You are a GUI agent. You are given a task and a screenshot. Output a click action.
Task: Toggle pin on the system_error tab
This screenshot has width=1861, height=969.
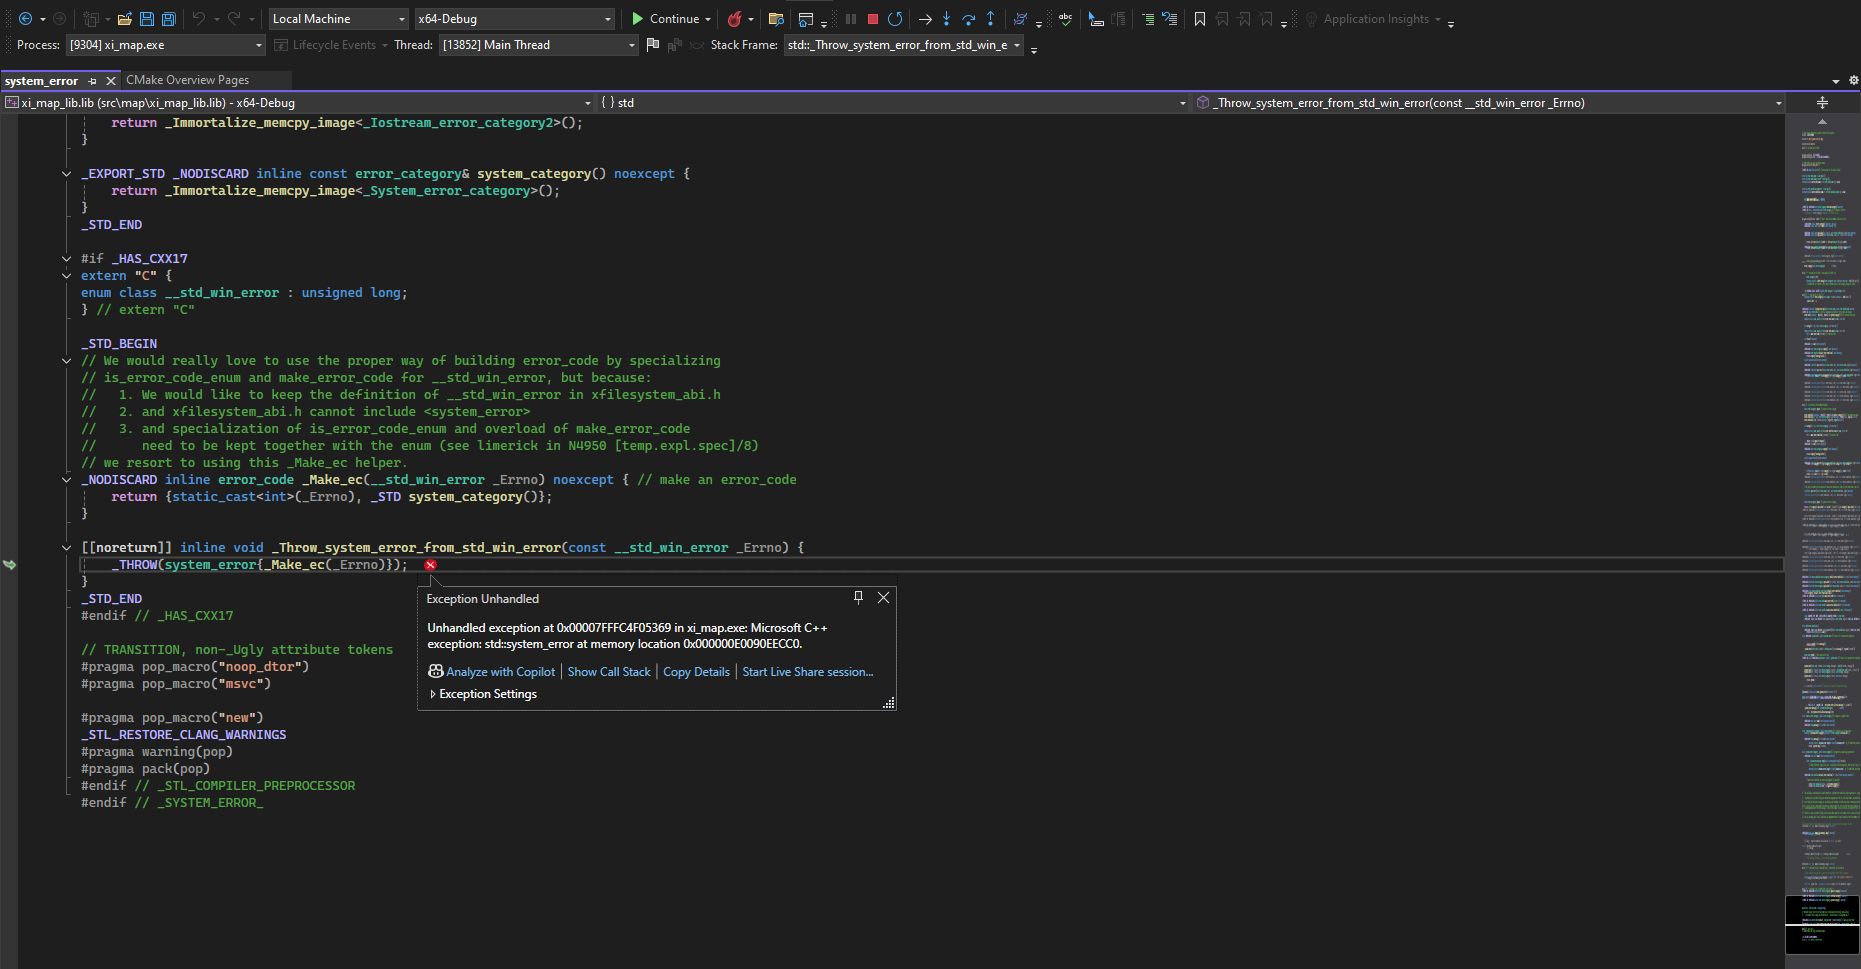tap(93, 81)
